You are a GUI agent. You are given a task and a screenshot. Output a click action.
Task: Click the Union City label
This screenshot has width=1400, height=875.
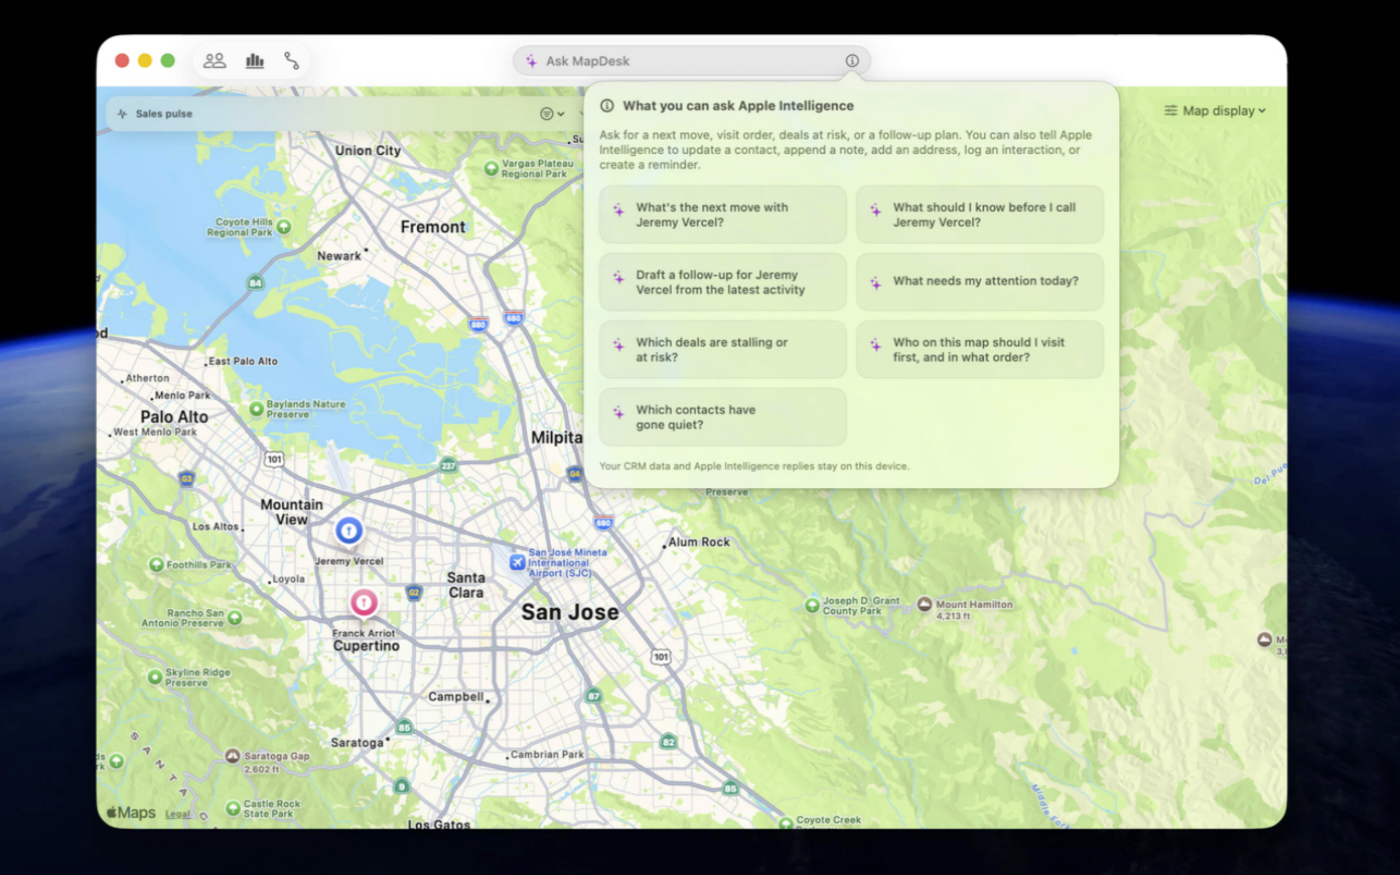pyautogui.click(x=368, y=150)
